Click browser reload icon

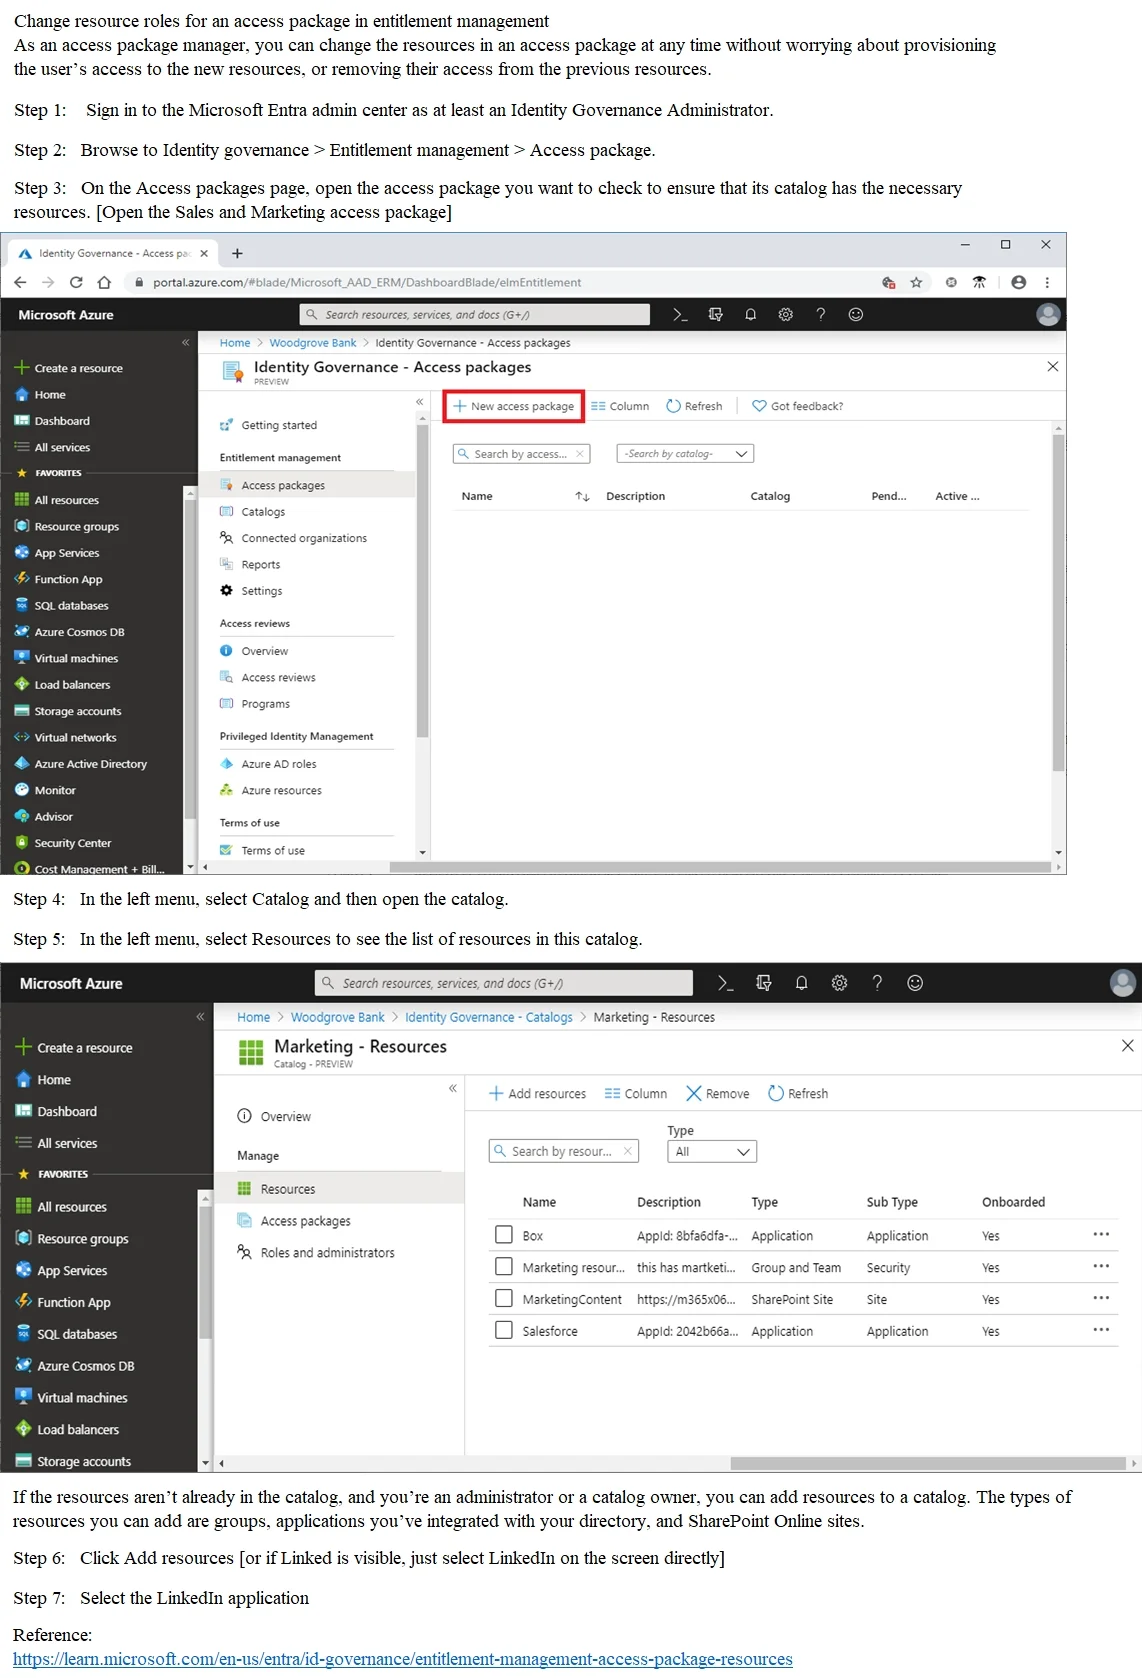(x=76, y=282)
